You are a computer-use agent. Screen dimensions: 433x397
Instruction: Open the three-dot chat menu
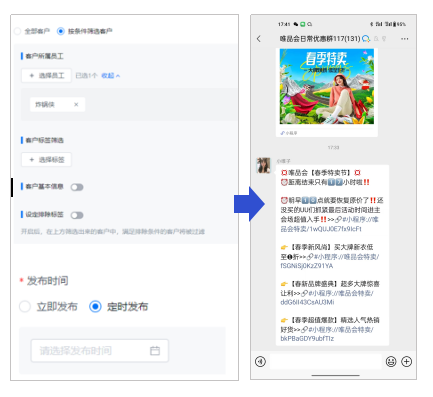pyautogui.click(x=405, y=39)
